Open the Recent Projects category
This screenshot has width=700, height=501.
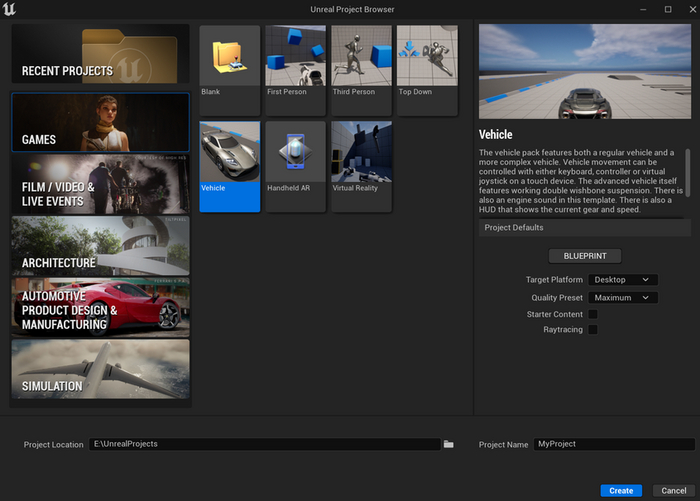(100, 56)
